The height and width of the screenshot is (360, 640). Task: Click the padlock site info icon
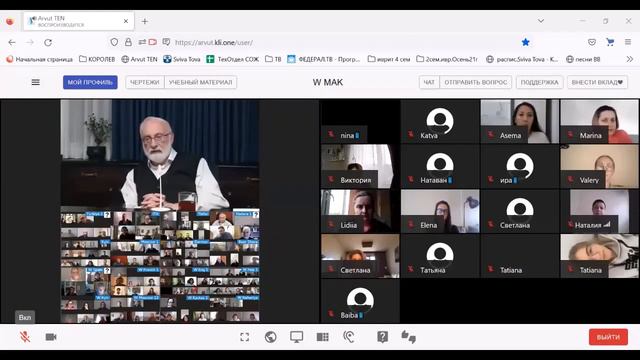pyautogui.click(x=128, y=42)
